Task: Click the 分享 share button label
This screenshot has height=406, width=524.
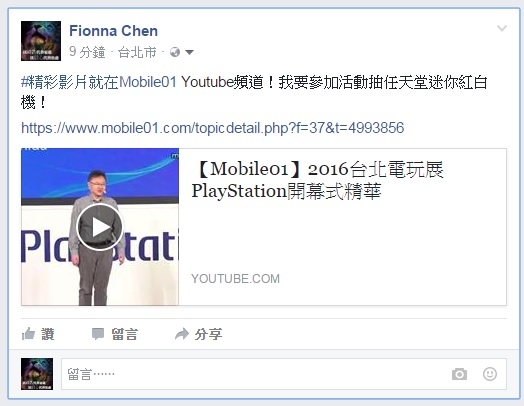Action: tap(209, 334)
